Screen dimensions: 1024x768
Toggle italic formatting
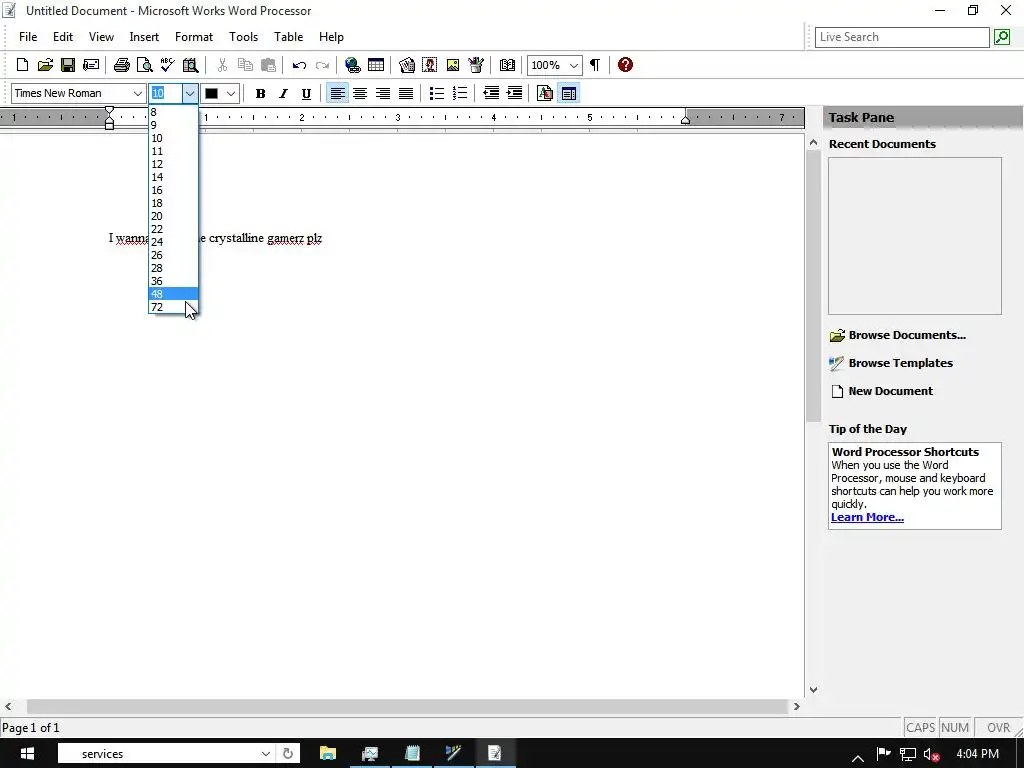tap(283, 93)
